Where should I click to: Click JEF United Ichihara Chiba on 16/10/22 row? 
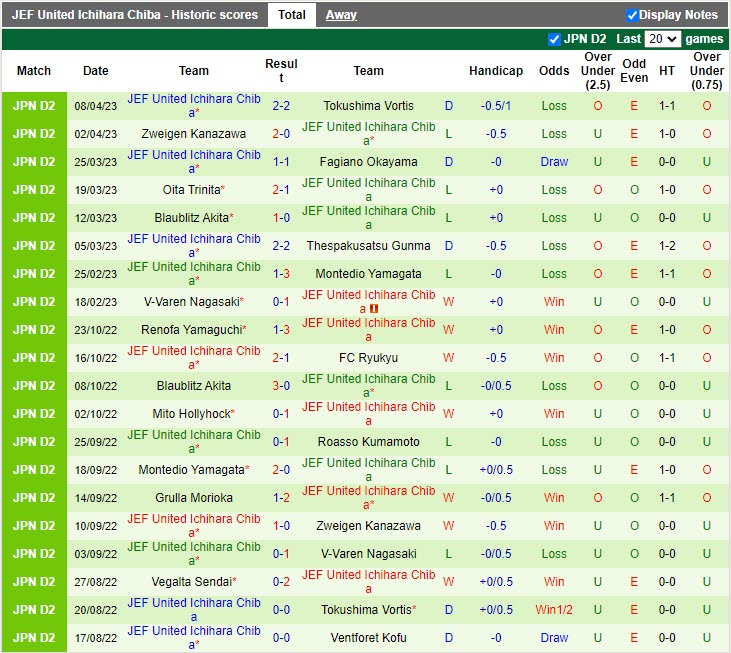[x=193, y=357]
